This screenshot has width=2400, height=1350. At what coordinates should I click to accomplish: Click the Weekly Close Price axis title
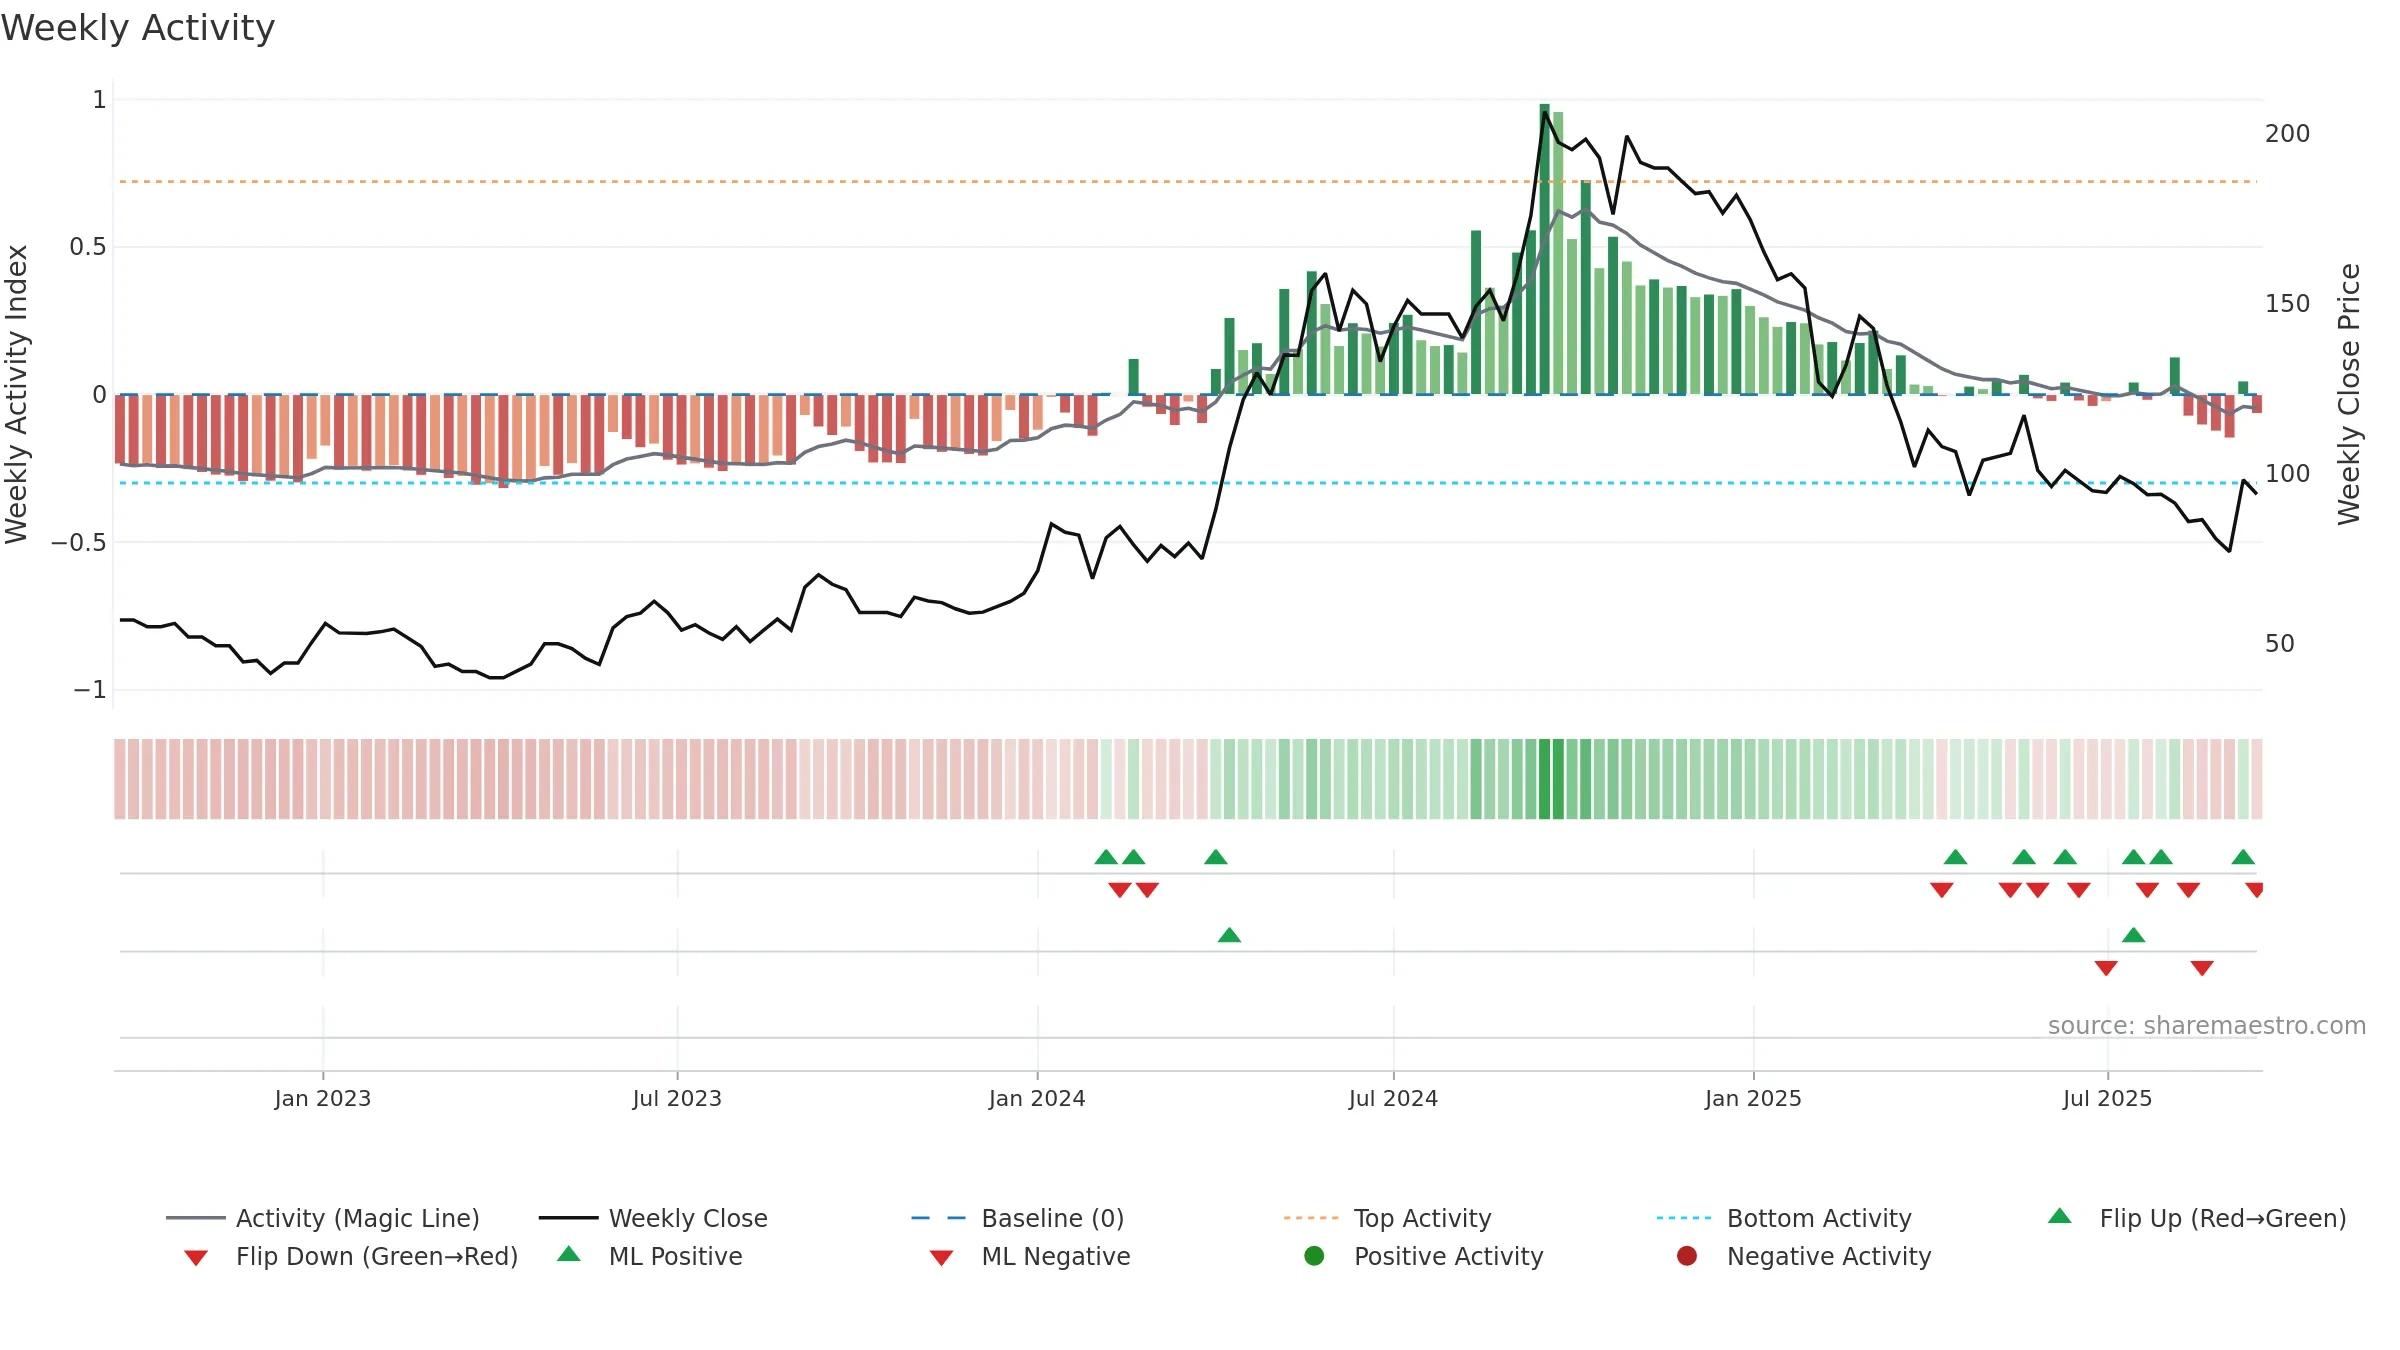point(2349,394)
